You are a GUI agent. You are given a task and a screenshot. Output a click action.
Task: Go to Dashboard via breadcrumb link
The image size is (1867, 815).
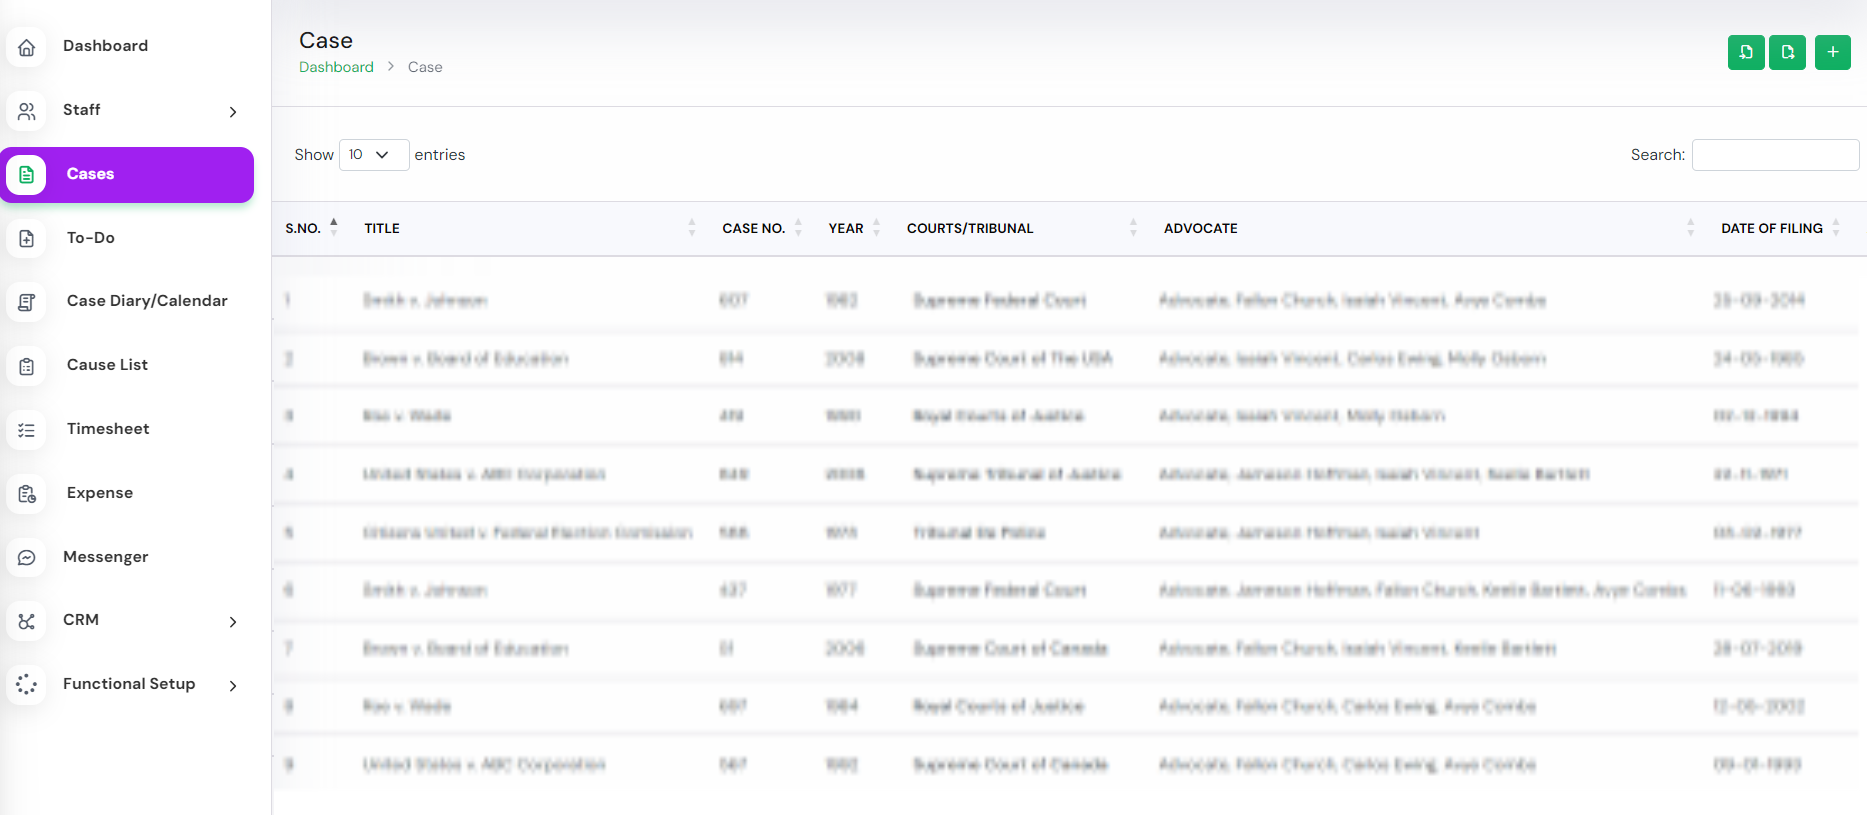[x=336, y=67]
